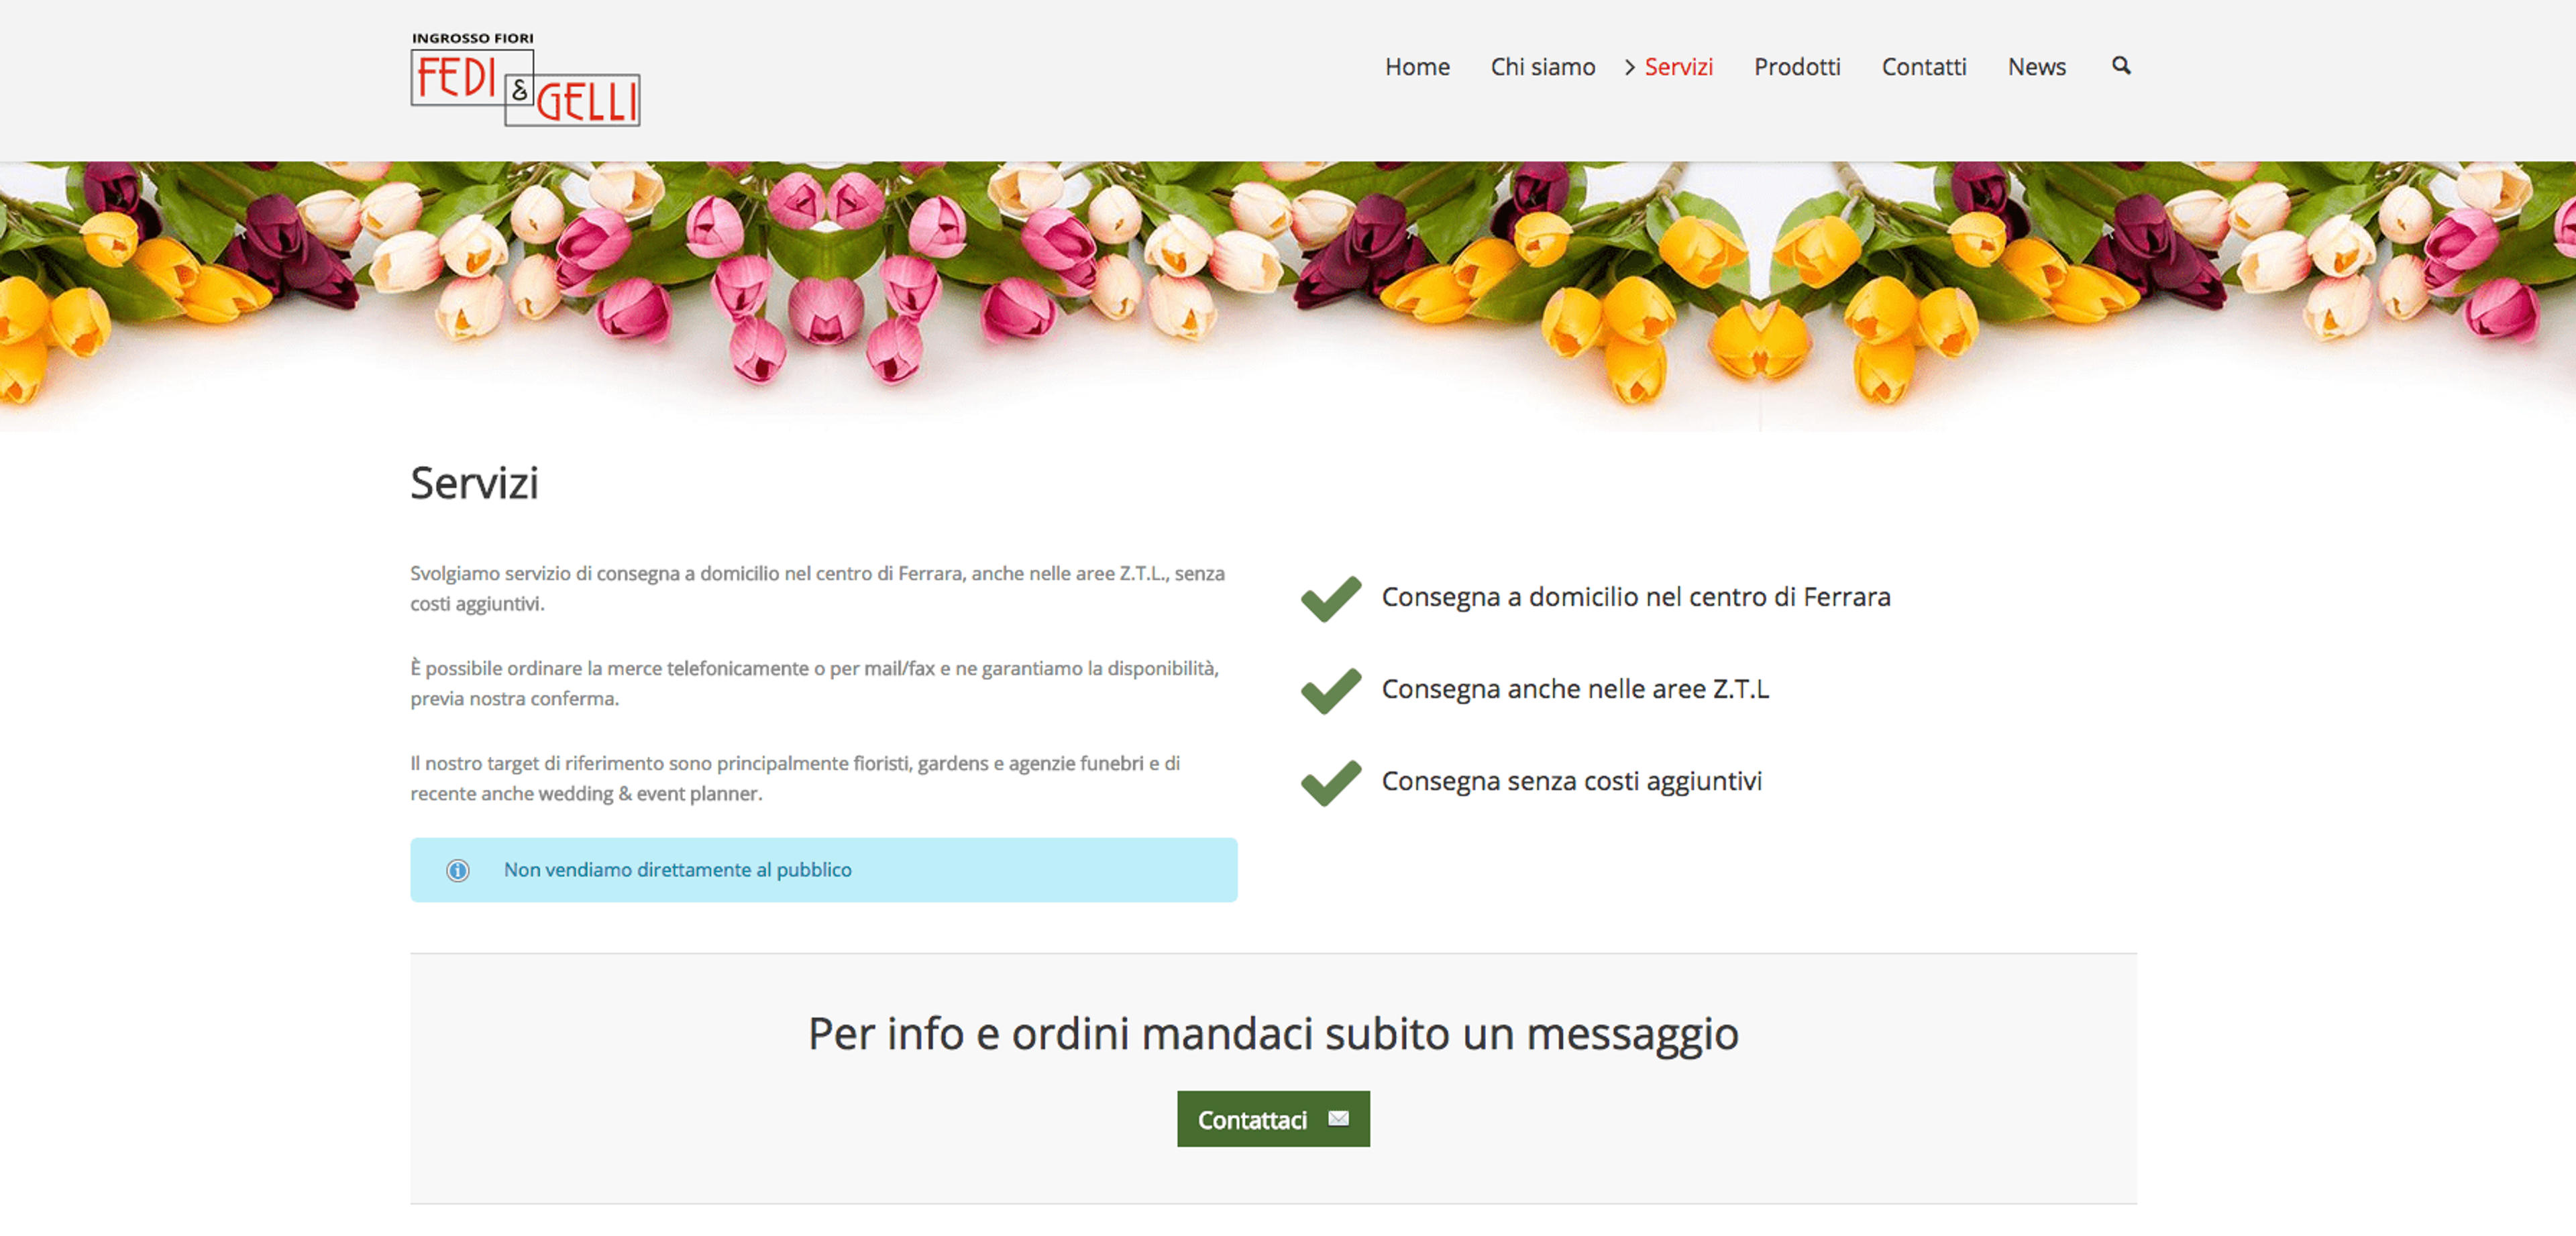This screenshot has width=2576, height=1236.
Task: Click the tulip banner image
Action: click(1288, 296)
